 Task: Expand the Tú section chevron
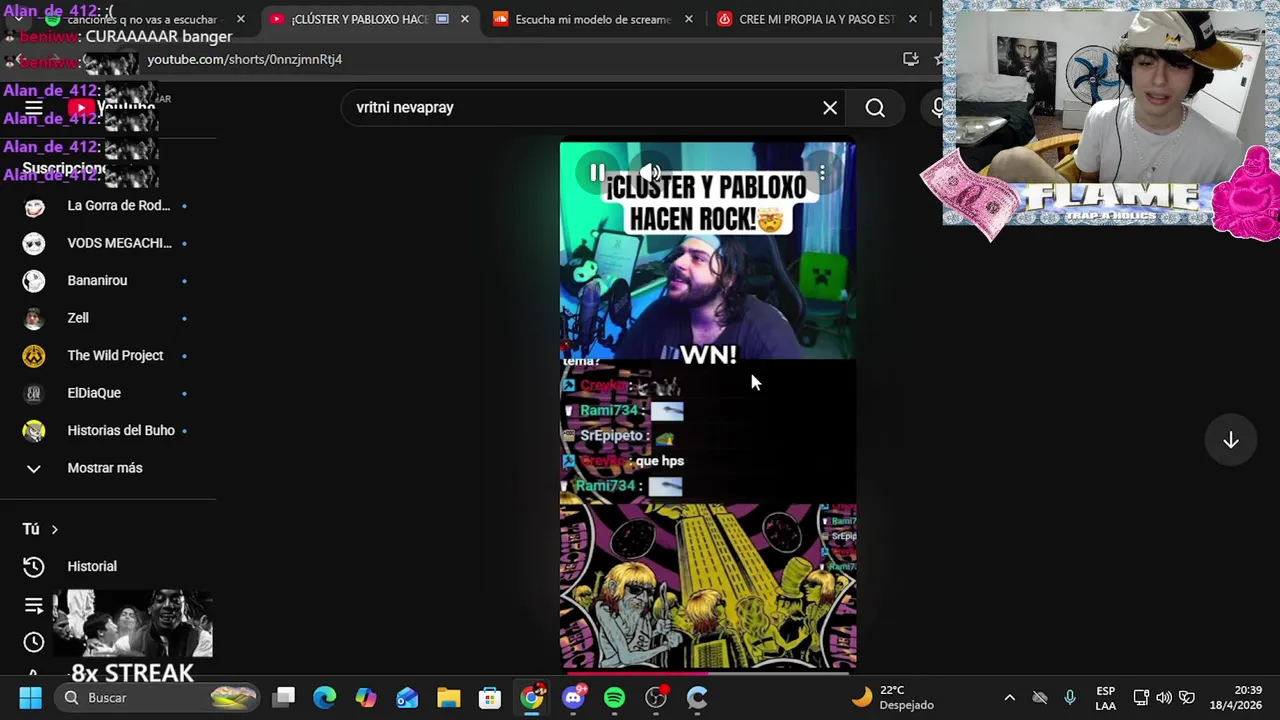coord(55,529)
